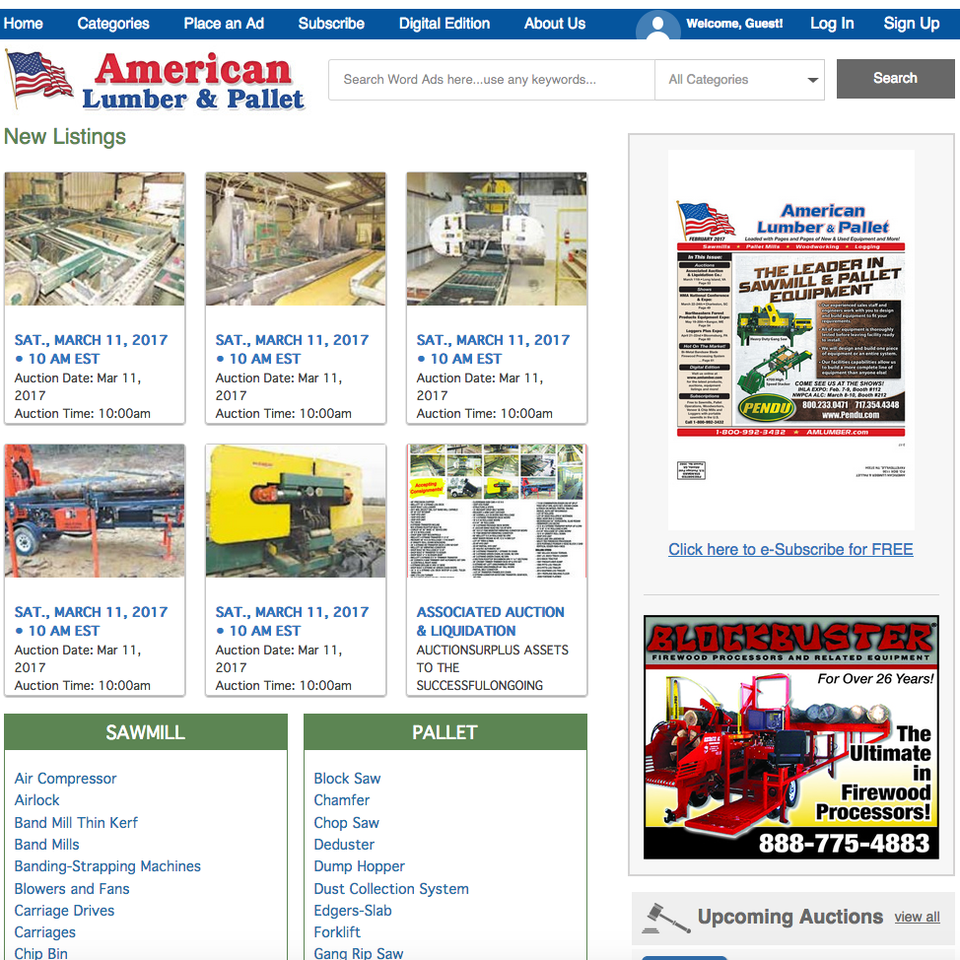
Task: Open the Chop Saw pallet category
Action: point(347,822)
